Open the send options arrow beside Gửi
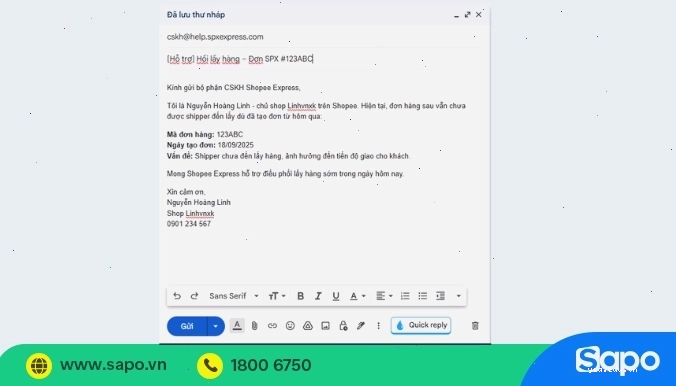The image size is (676, 386). (x=216, y=326)
